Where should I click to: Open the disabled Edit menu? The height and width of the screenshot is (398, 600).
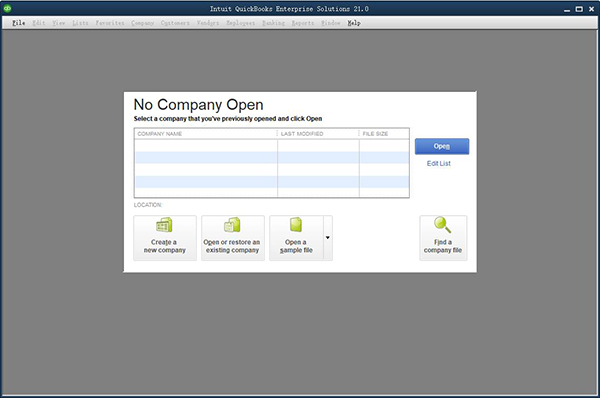(39, 23)
